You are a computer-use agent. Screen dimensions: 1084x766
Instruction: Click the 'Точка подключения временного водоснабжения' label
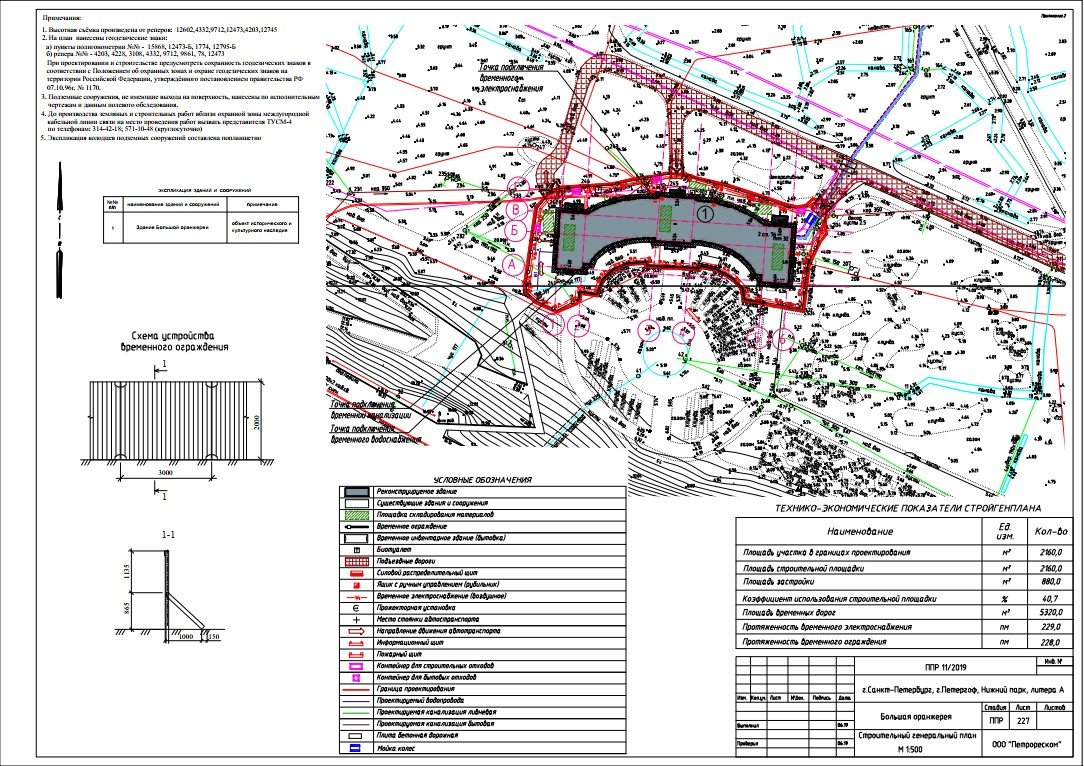pyautogui.click(x=376, y=434)
